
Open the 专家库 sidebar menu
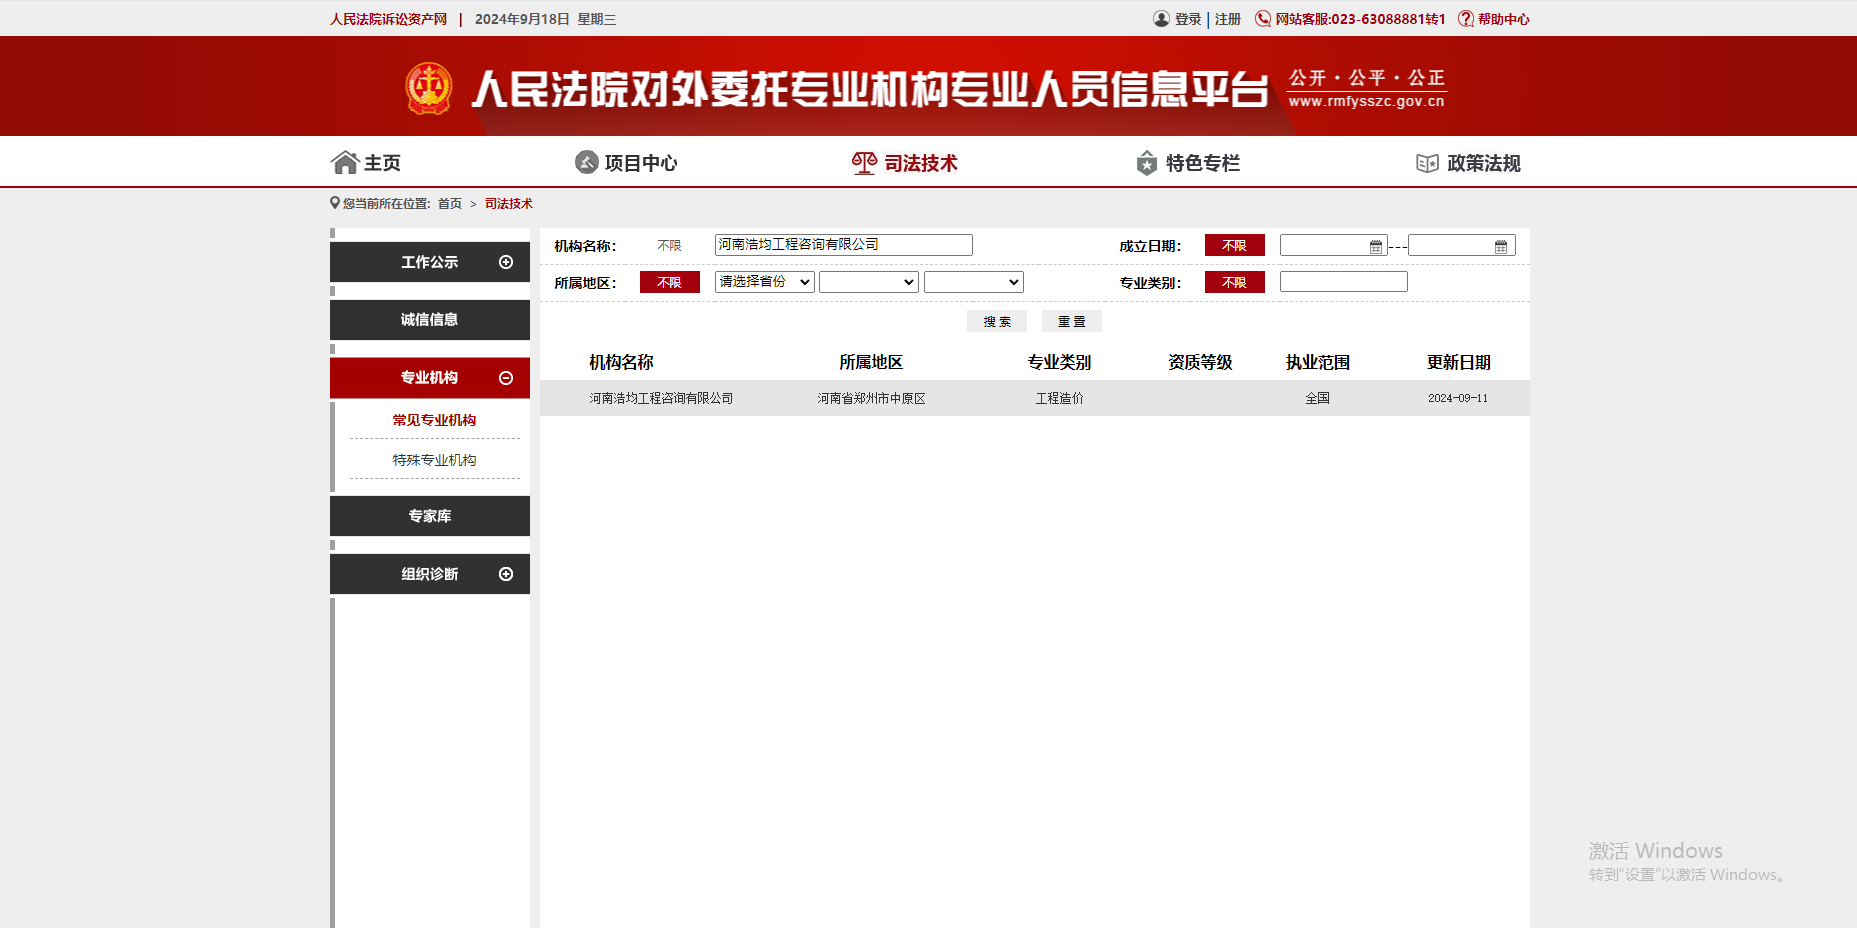click(429, 515)
